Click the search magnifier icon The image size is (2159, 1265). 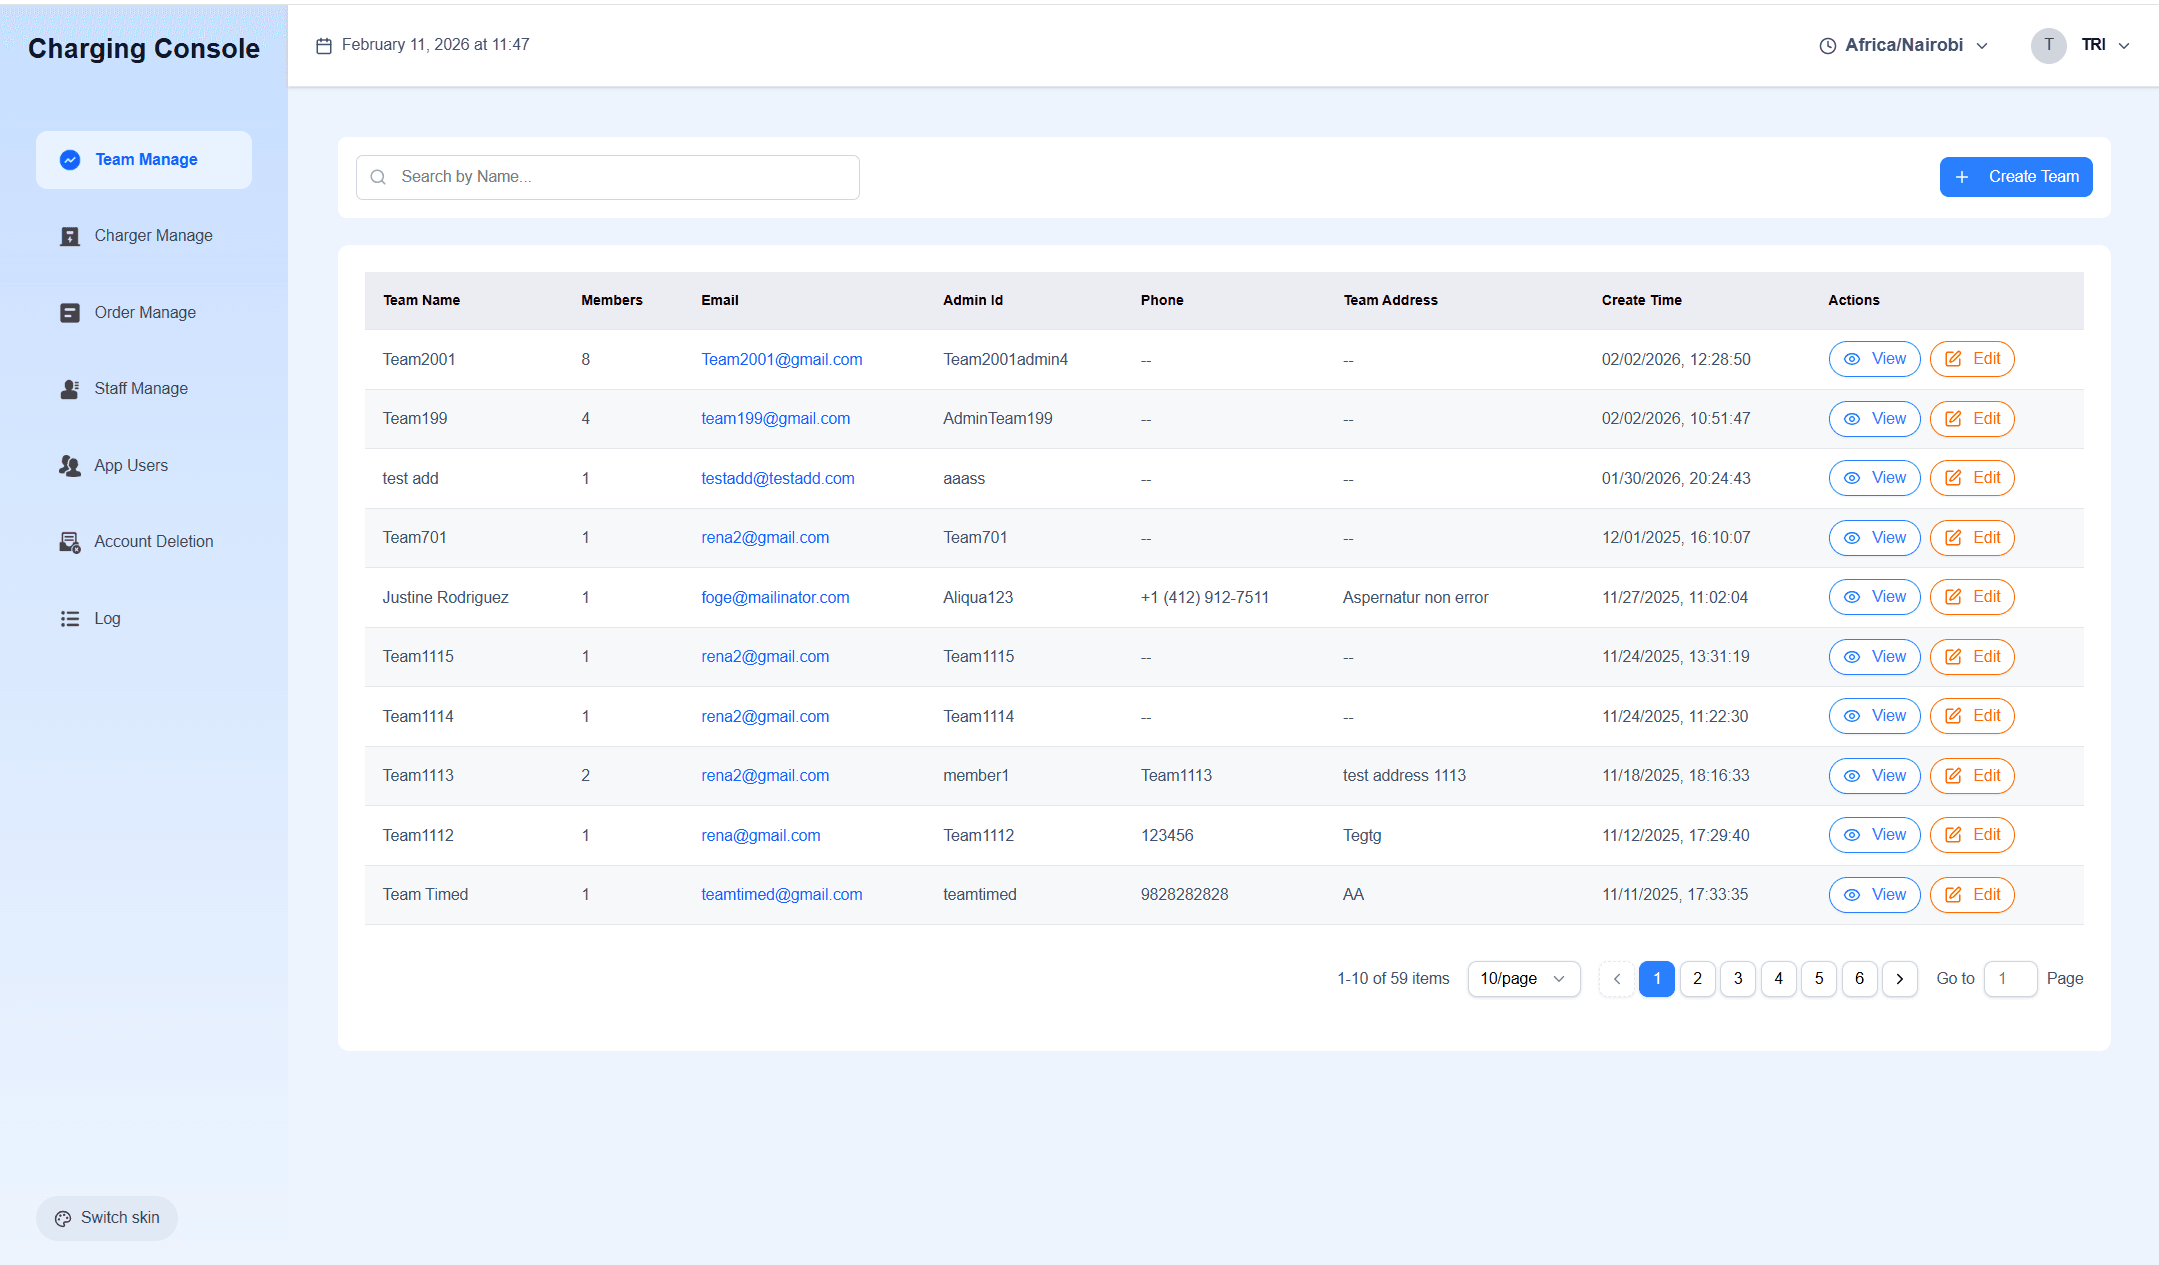click(378, 177)
